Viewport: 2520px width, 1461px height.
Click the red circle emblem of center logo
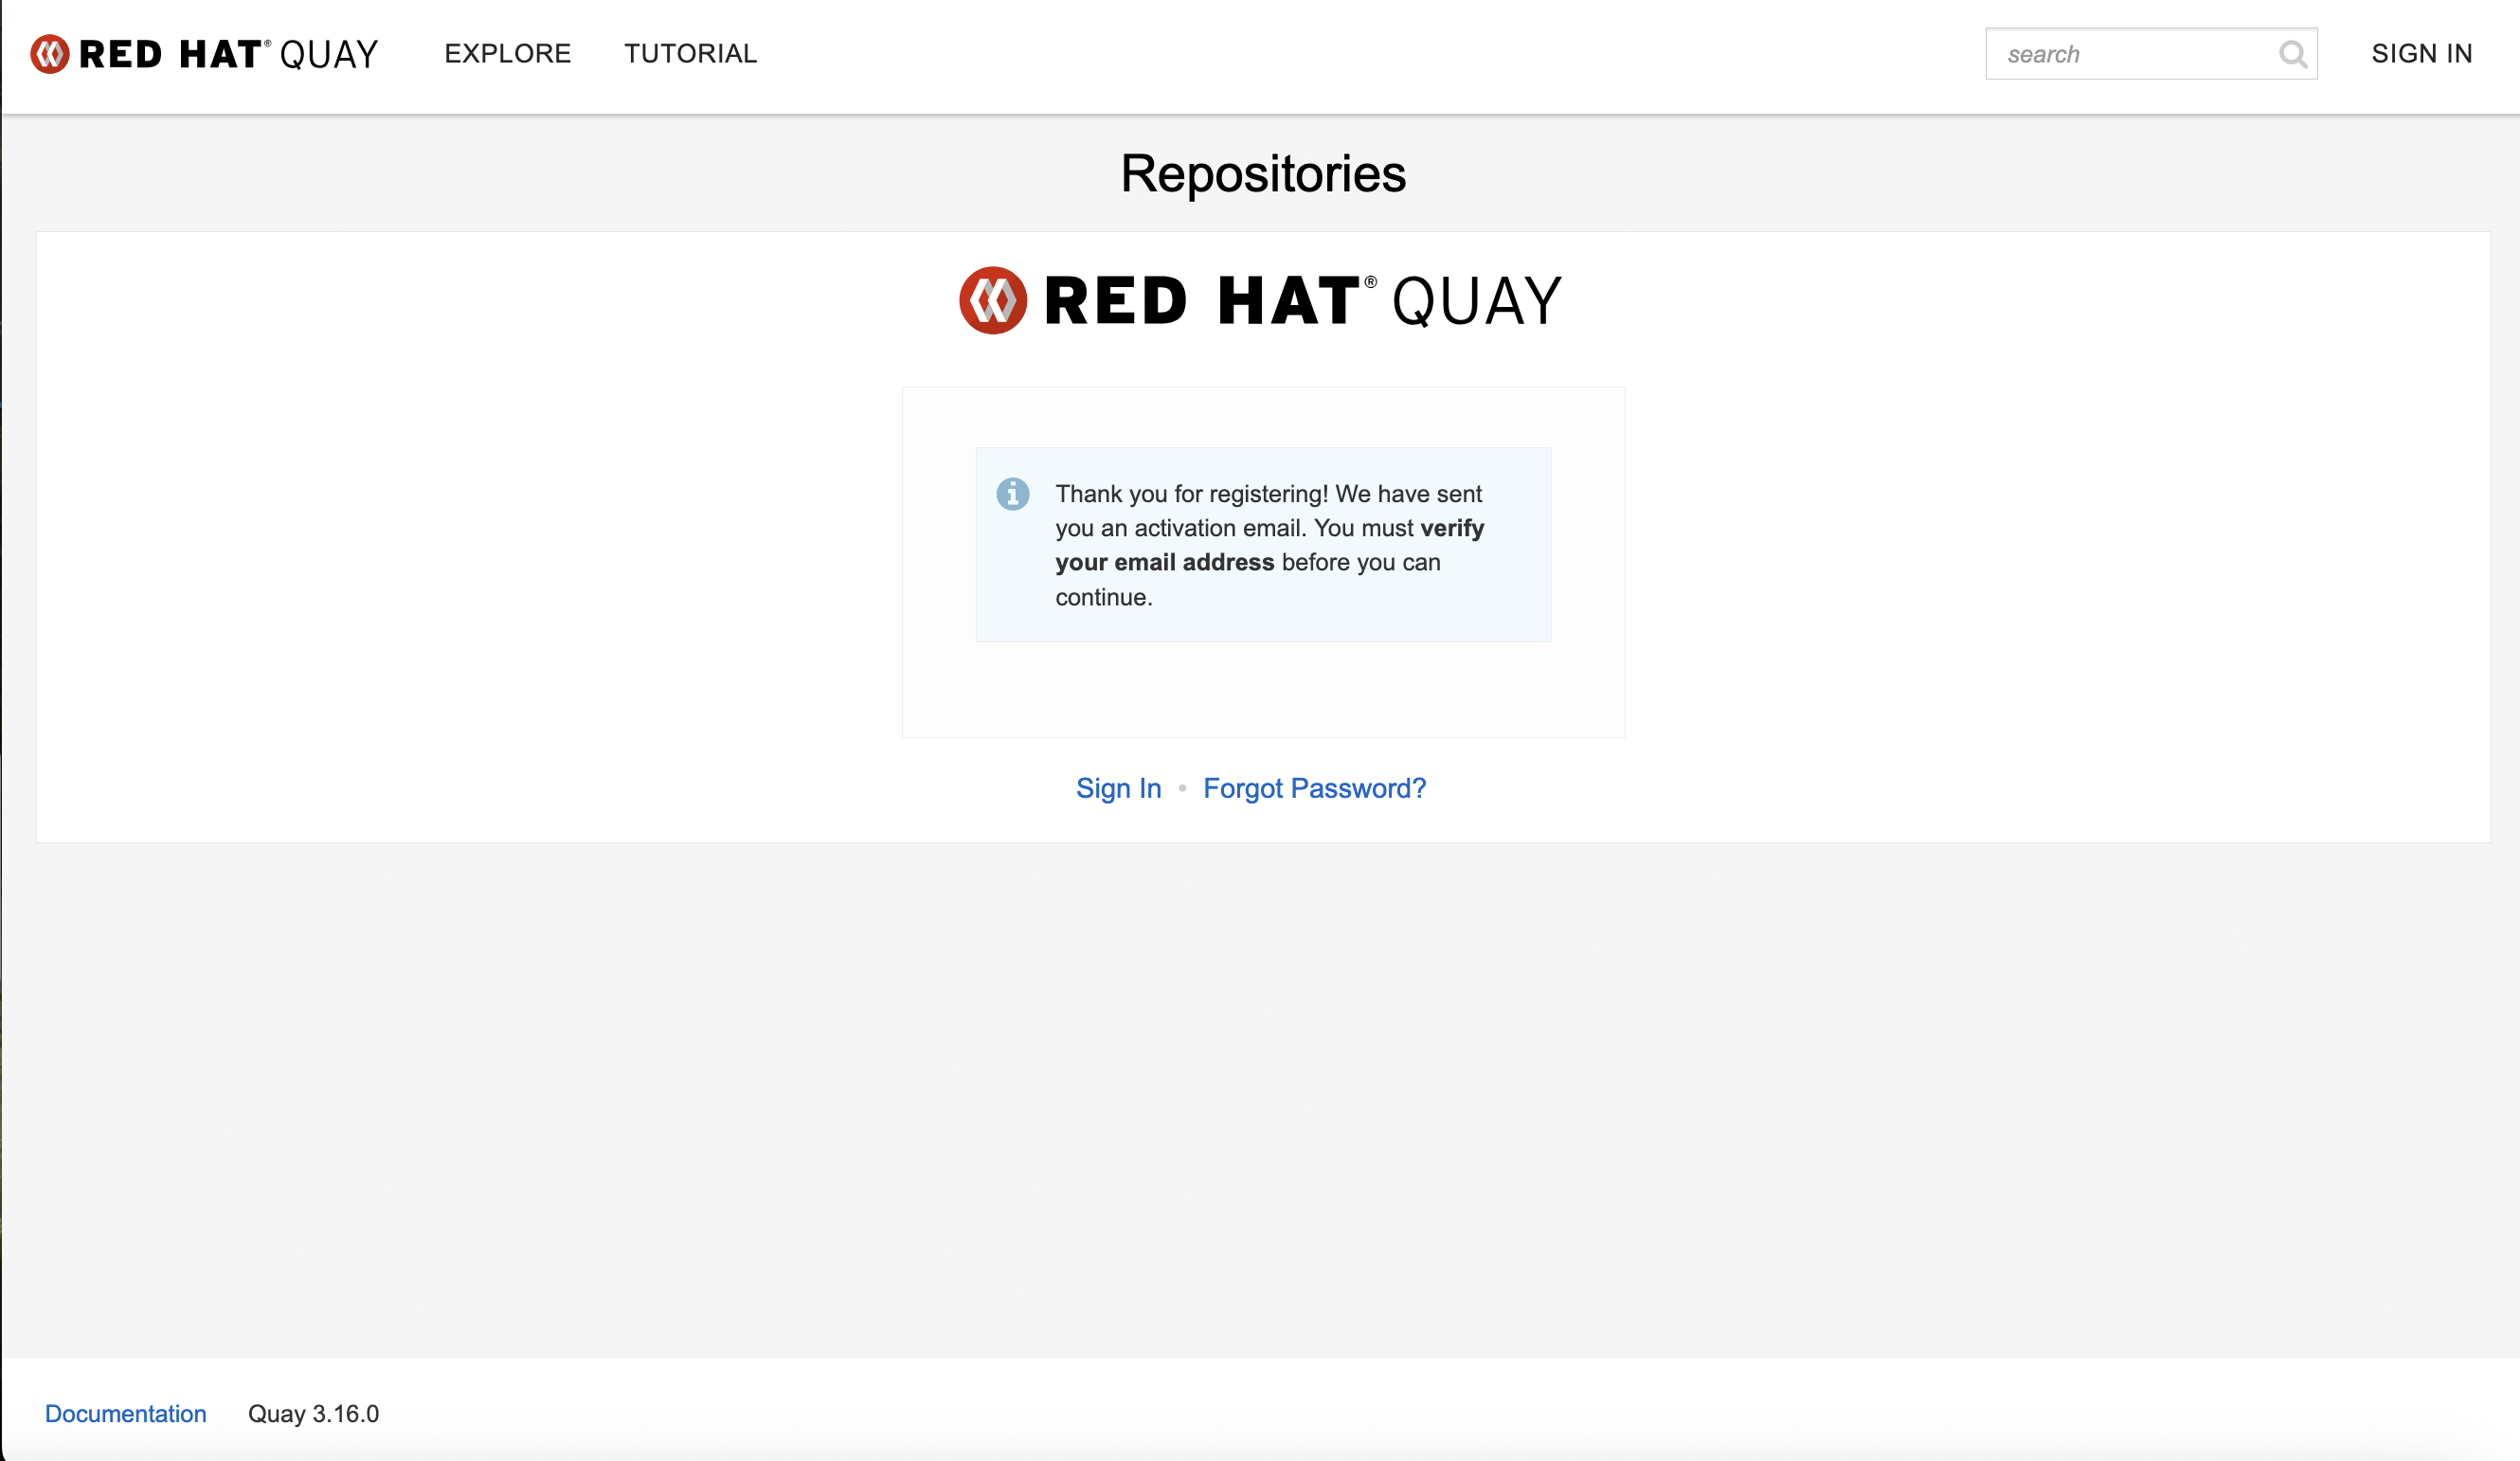(x=992, y=300)
